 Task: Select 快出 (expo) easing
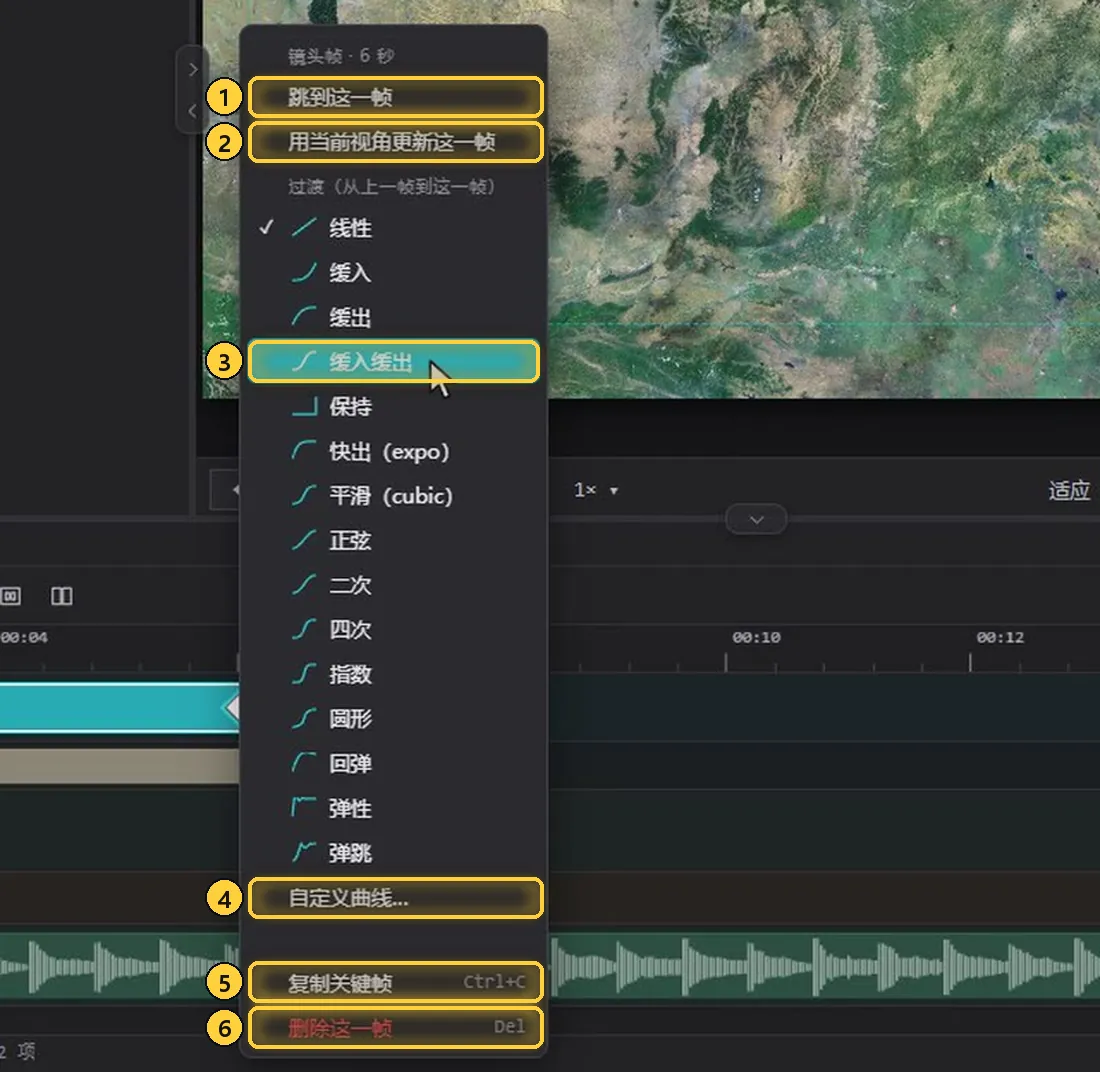tap(393, 451)
